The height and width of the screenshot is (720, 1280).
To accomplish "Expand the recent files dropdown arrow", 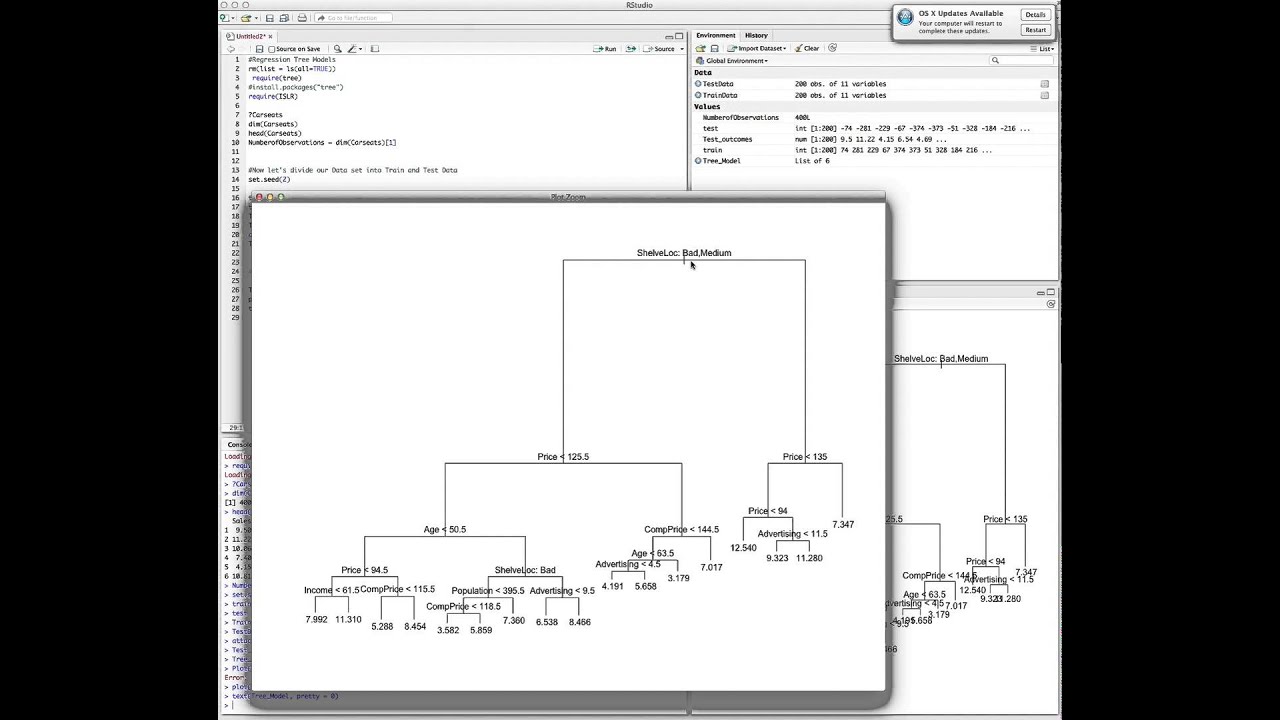I will pyautogui.click(x=256, y=18).
